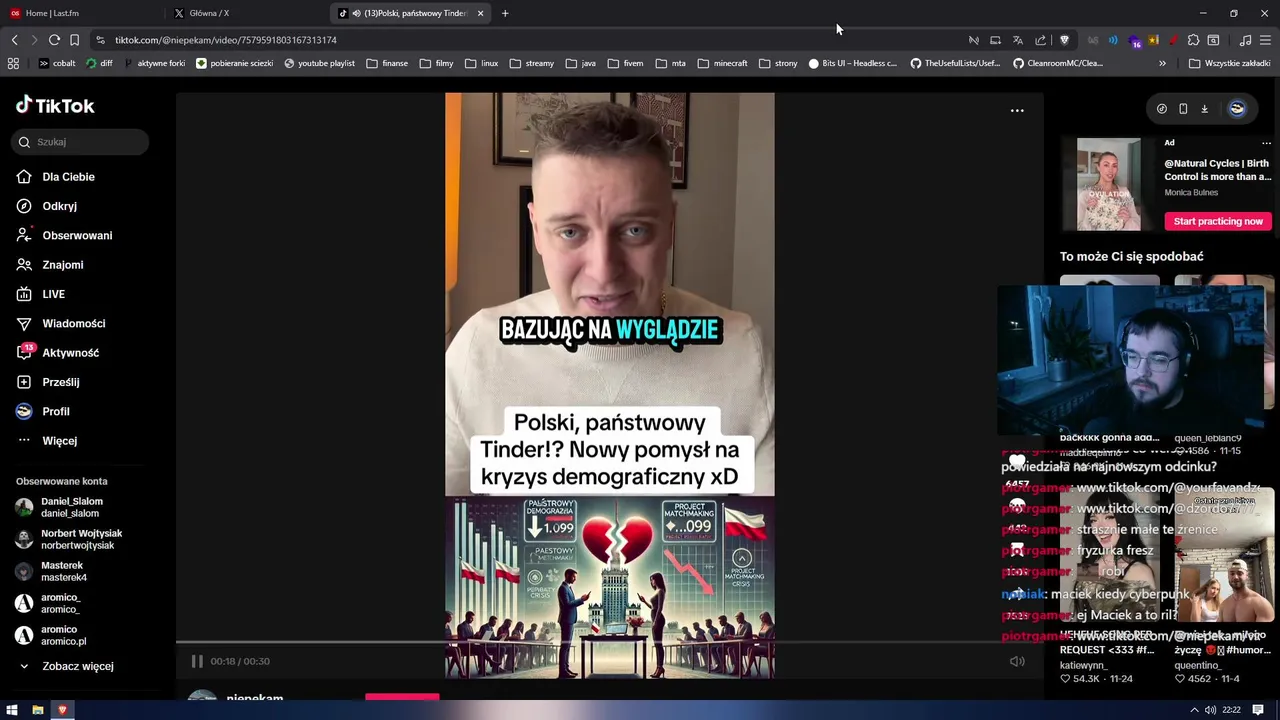Open browser hamburger main menu

[1266, 40]
